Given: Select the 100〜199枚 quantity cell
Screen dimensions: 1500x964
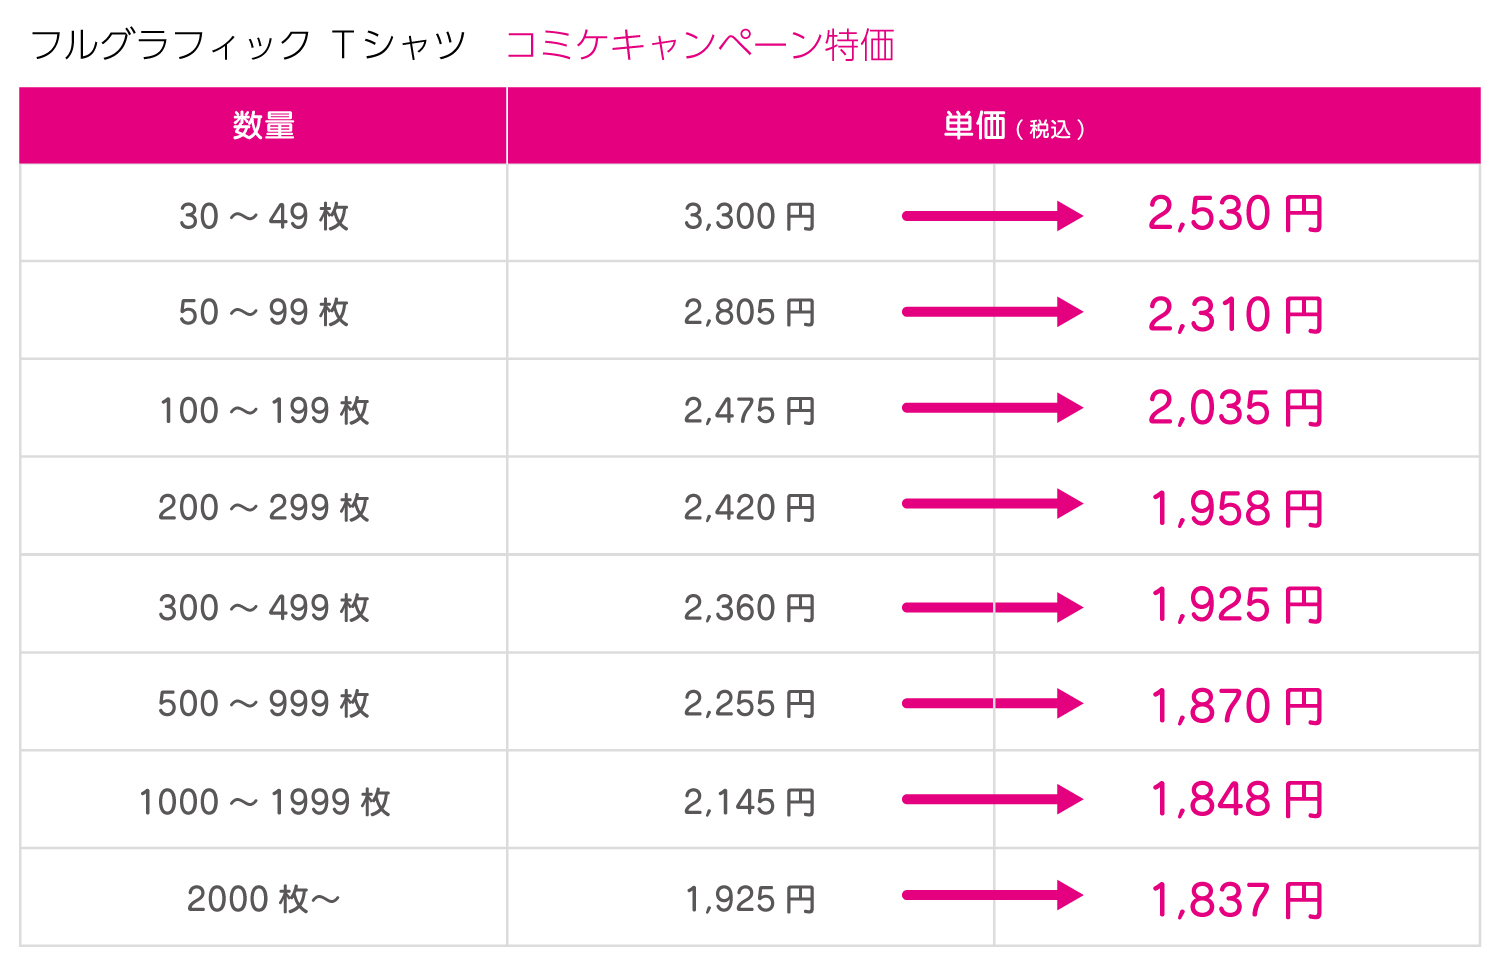Looking at the screenshot, I should [264, 410].
